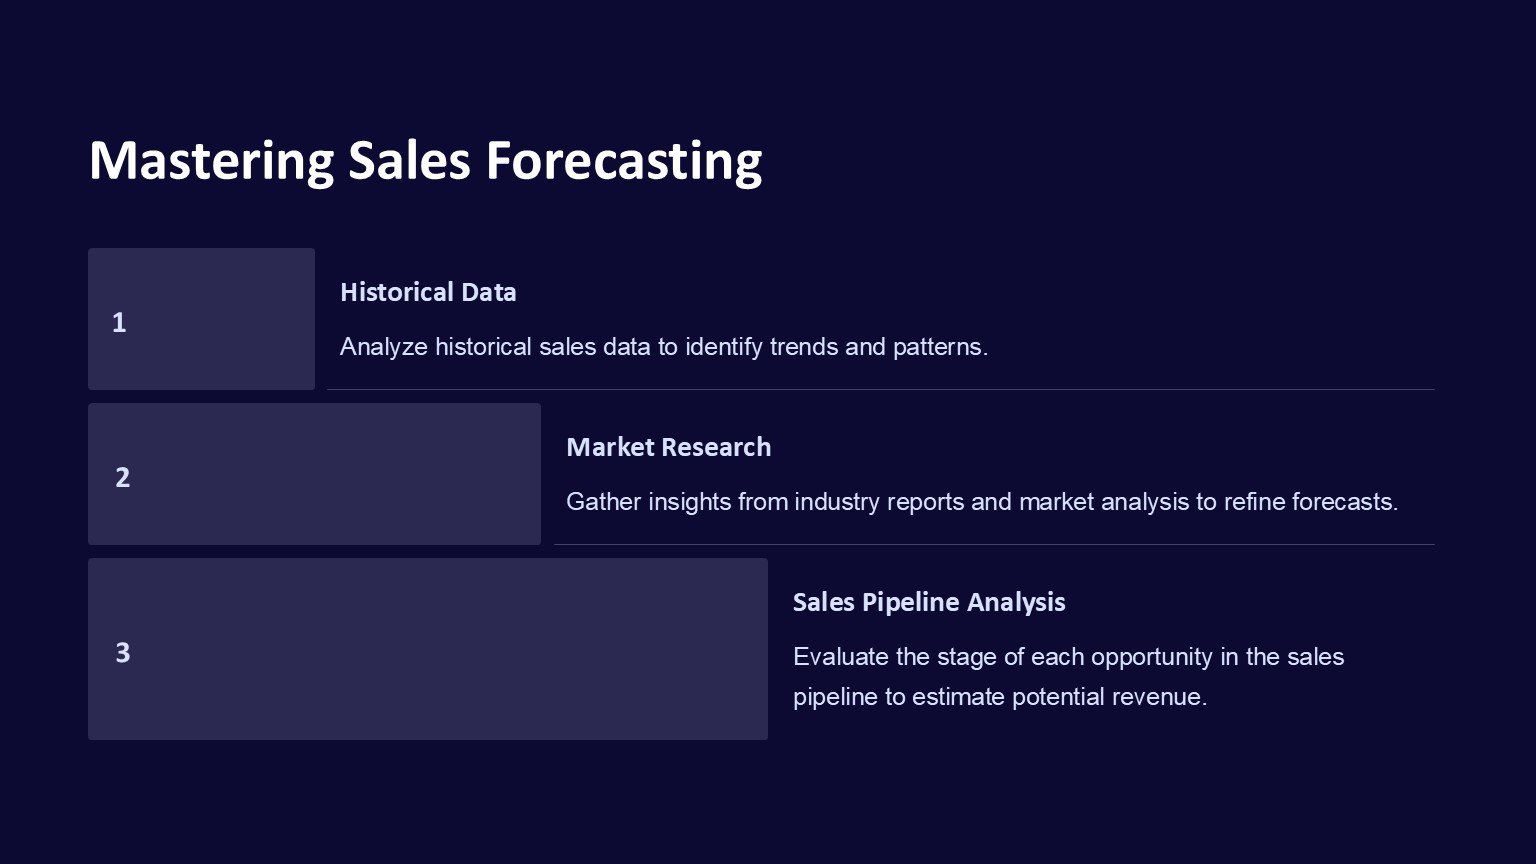Click the "Market Research" heading
Screen dimensions: 1536x864
point(668,447)
